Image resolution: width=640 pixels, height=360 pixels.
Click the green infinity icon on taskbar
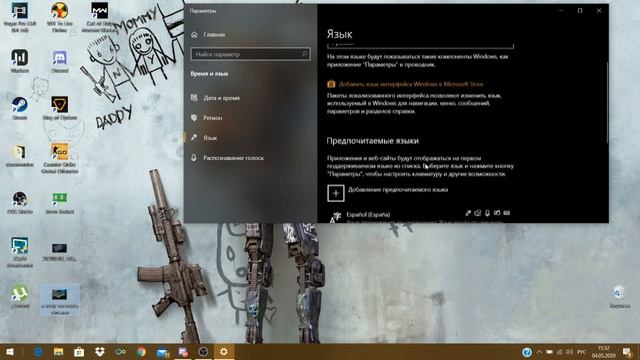pos(120,352)
